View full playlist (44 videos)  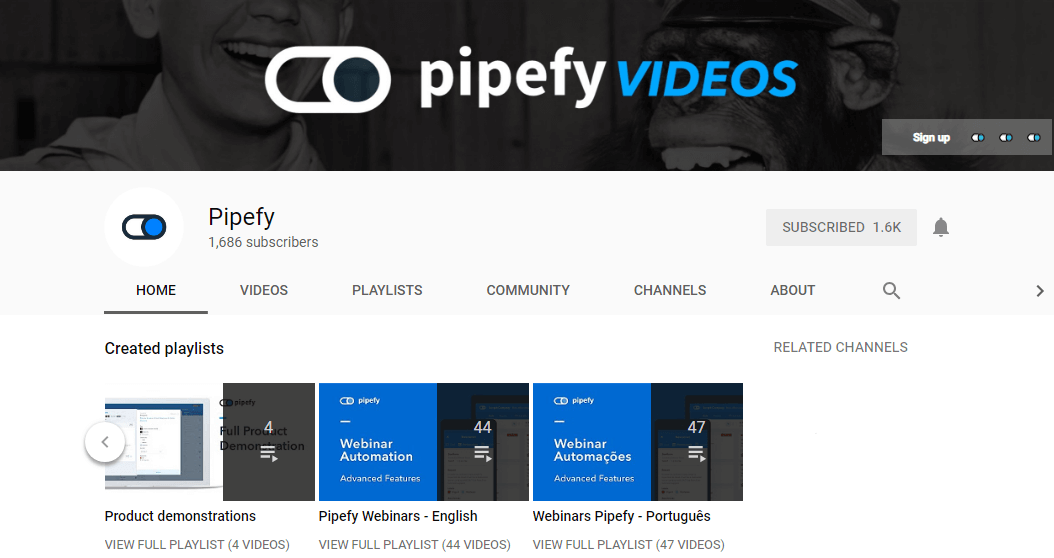pos(415,545)
